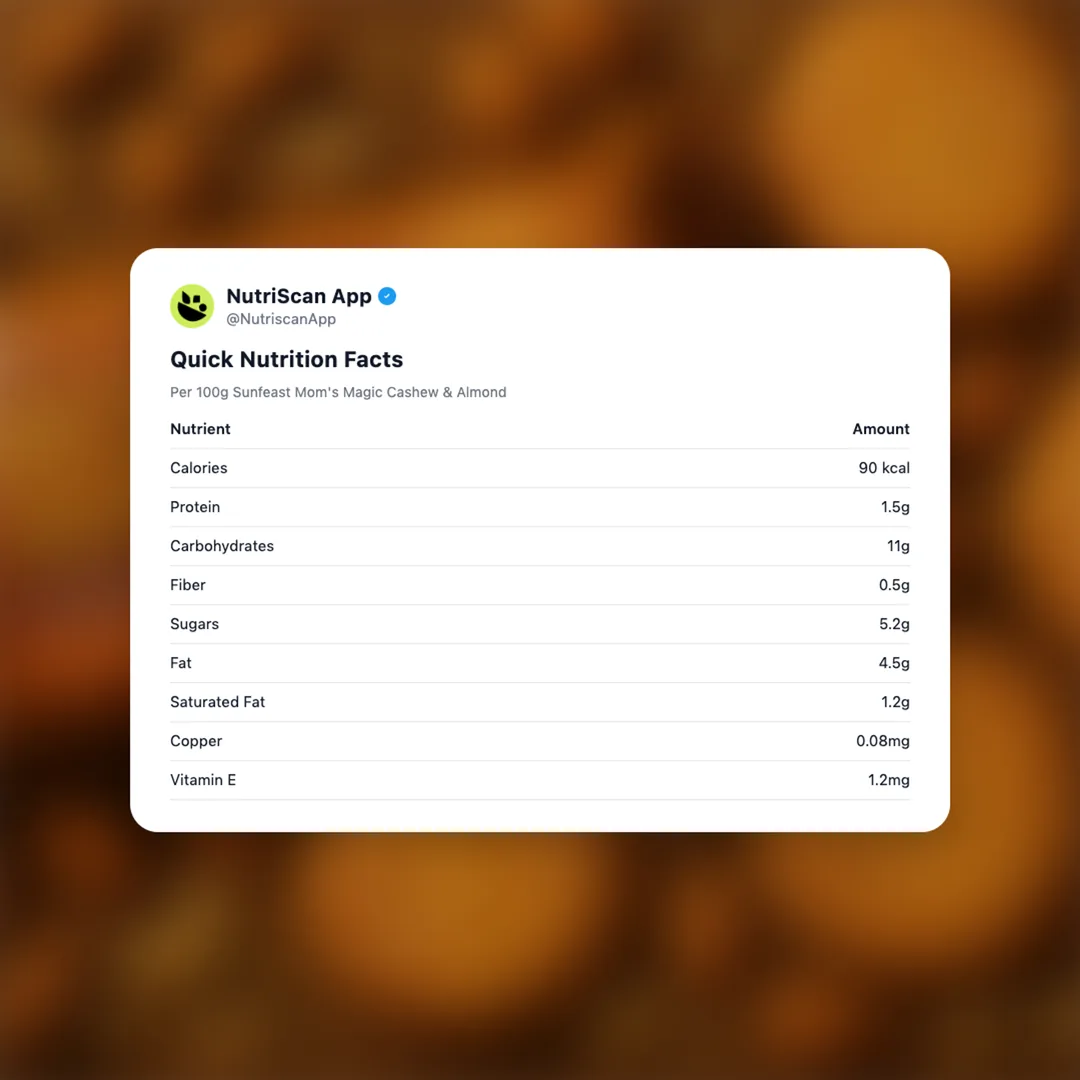Click the 11g carbohydrates amount
This screenshot has height=1080, width=1080.
pyautogui.click(x=897, y=546)
